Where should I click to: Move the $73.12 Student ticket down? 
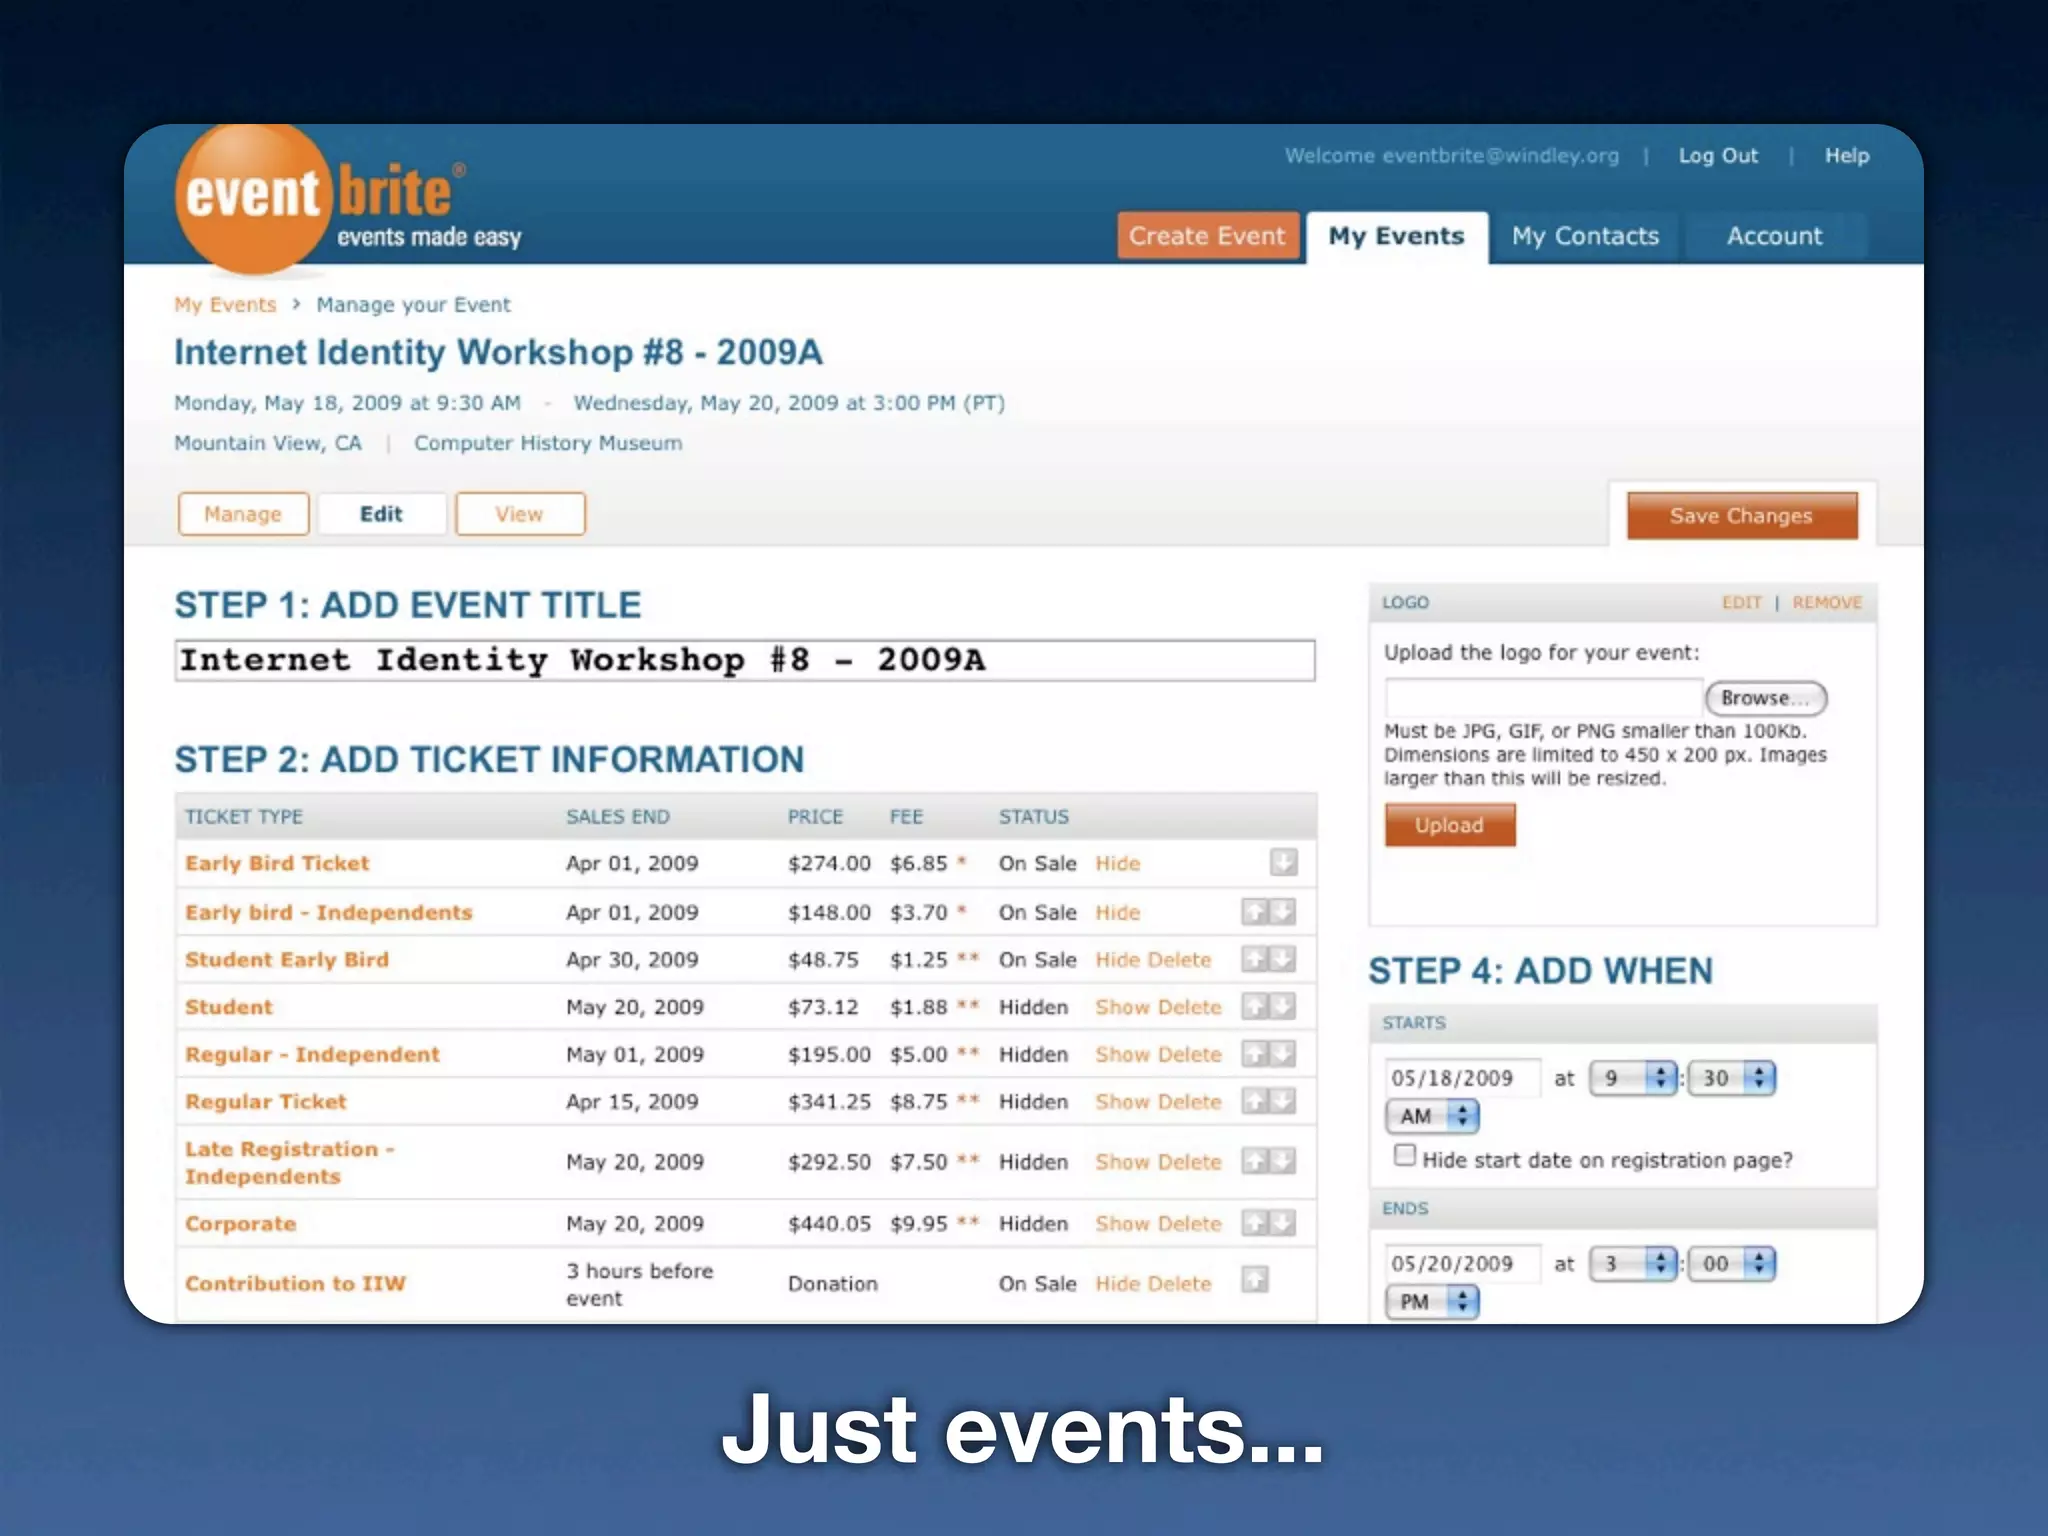pyautogui.click(x=1283, y=1006)
